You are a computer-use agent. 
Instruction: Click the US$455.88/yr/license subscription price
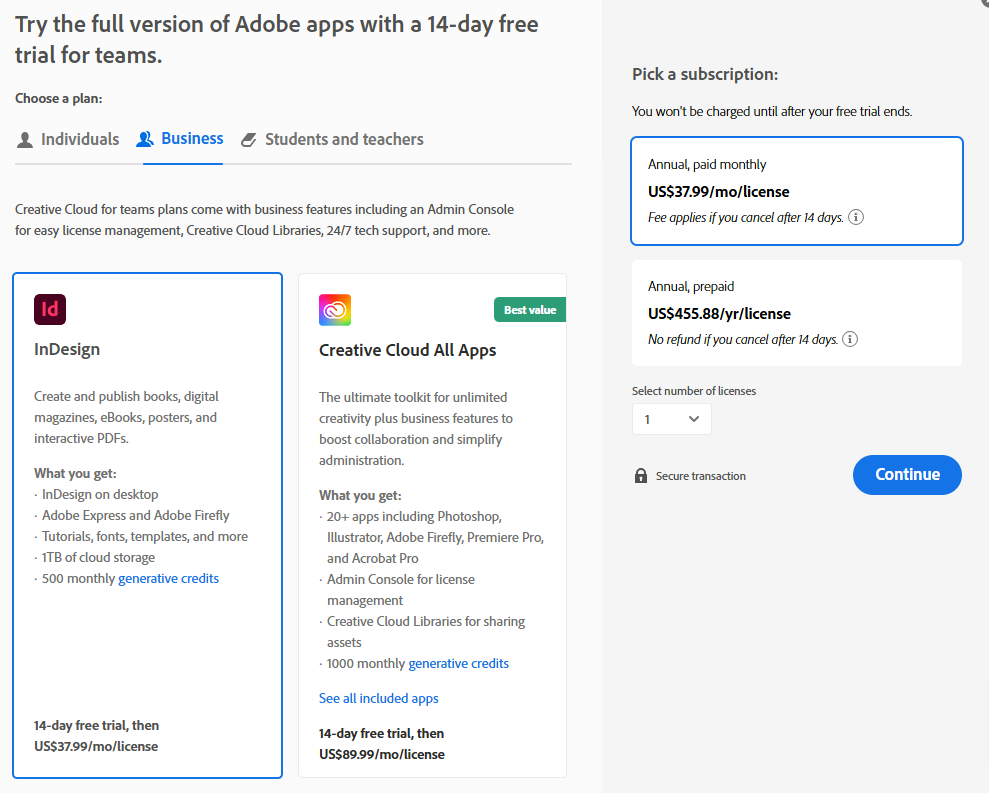pos(719,314)
